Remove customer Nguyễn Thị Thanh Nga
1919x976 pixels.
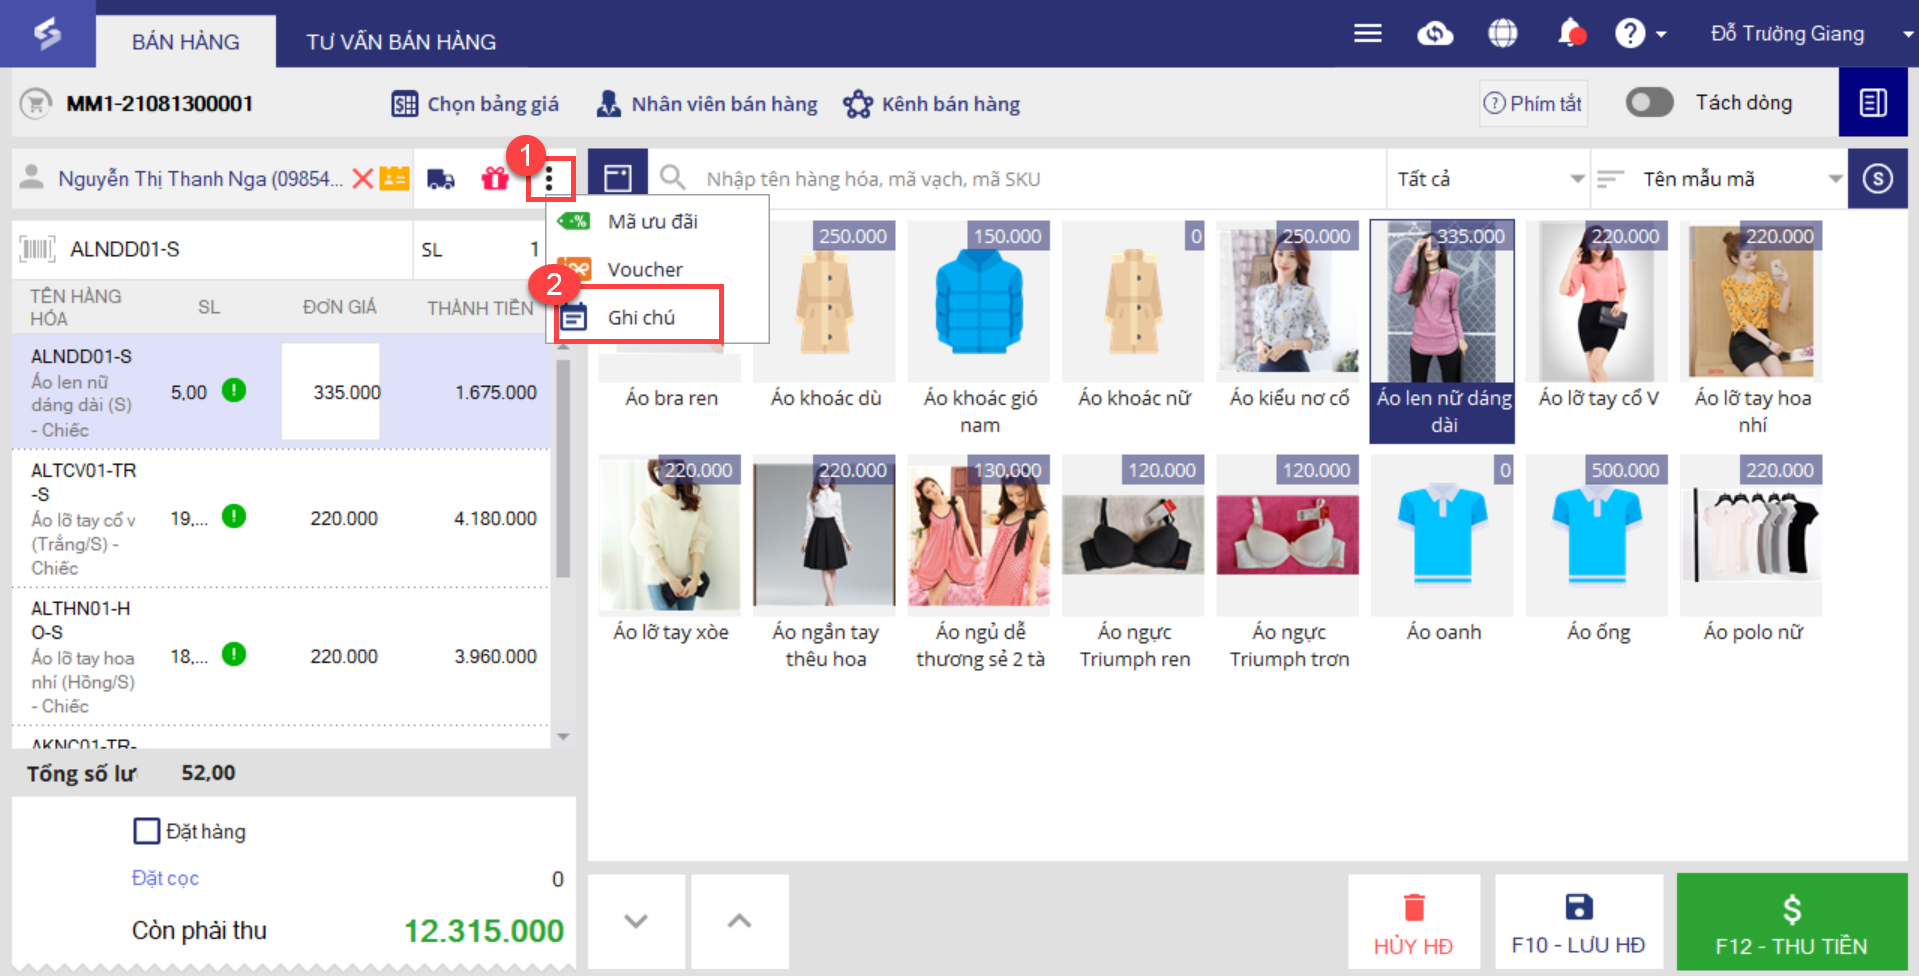pos(363,179)
